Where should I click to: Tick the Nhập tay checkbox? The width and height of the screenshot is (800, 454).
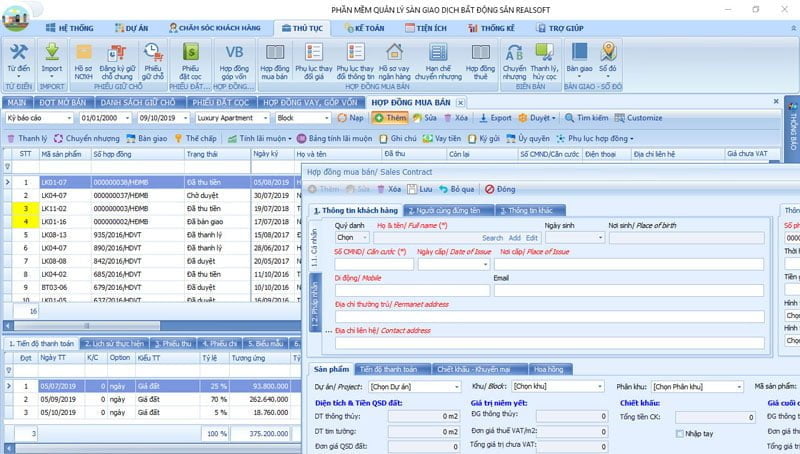(x=679, y=433)
